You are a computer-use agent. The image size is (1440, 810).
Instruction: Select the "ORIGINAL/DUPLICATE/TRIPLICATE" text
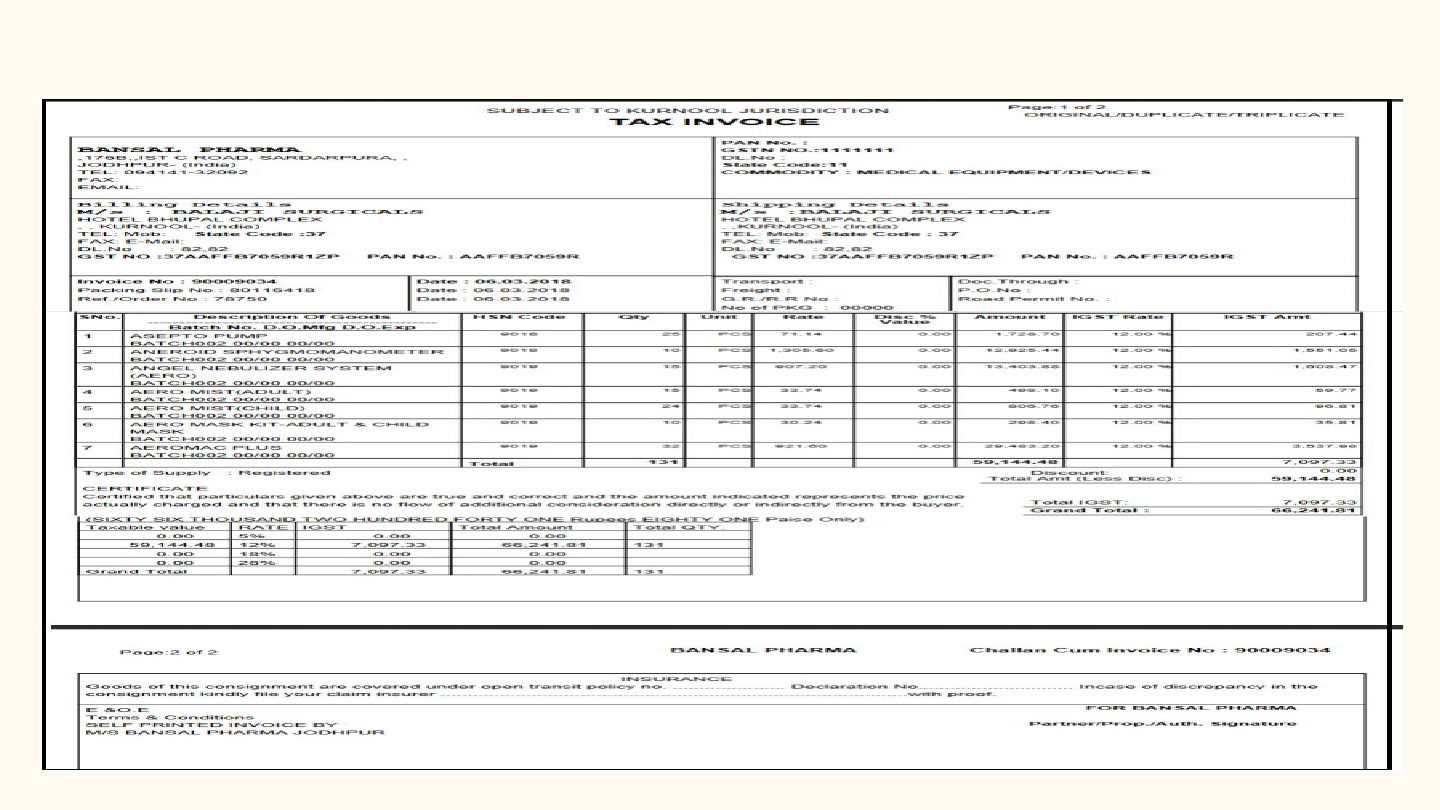[1184, 115]
